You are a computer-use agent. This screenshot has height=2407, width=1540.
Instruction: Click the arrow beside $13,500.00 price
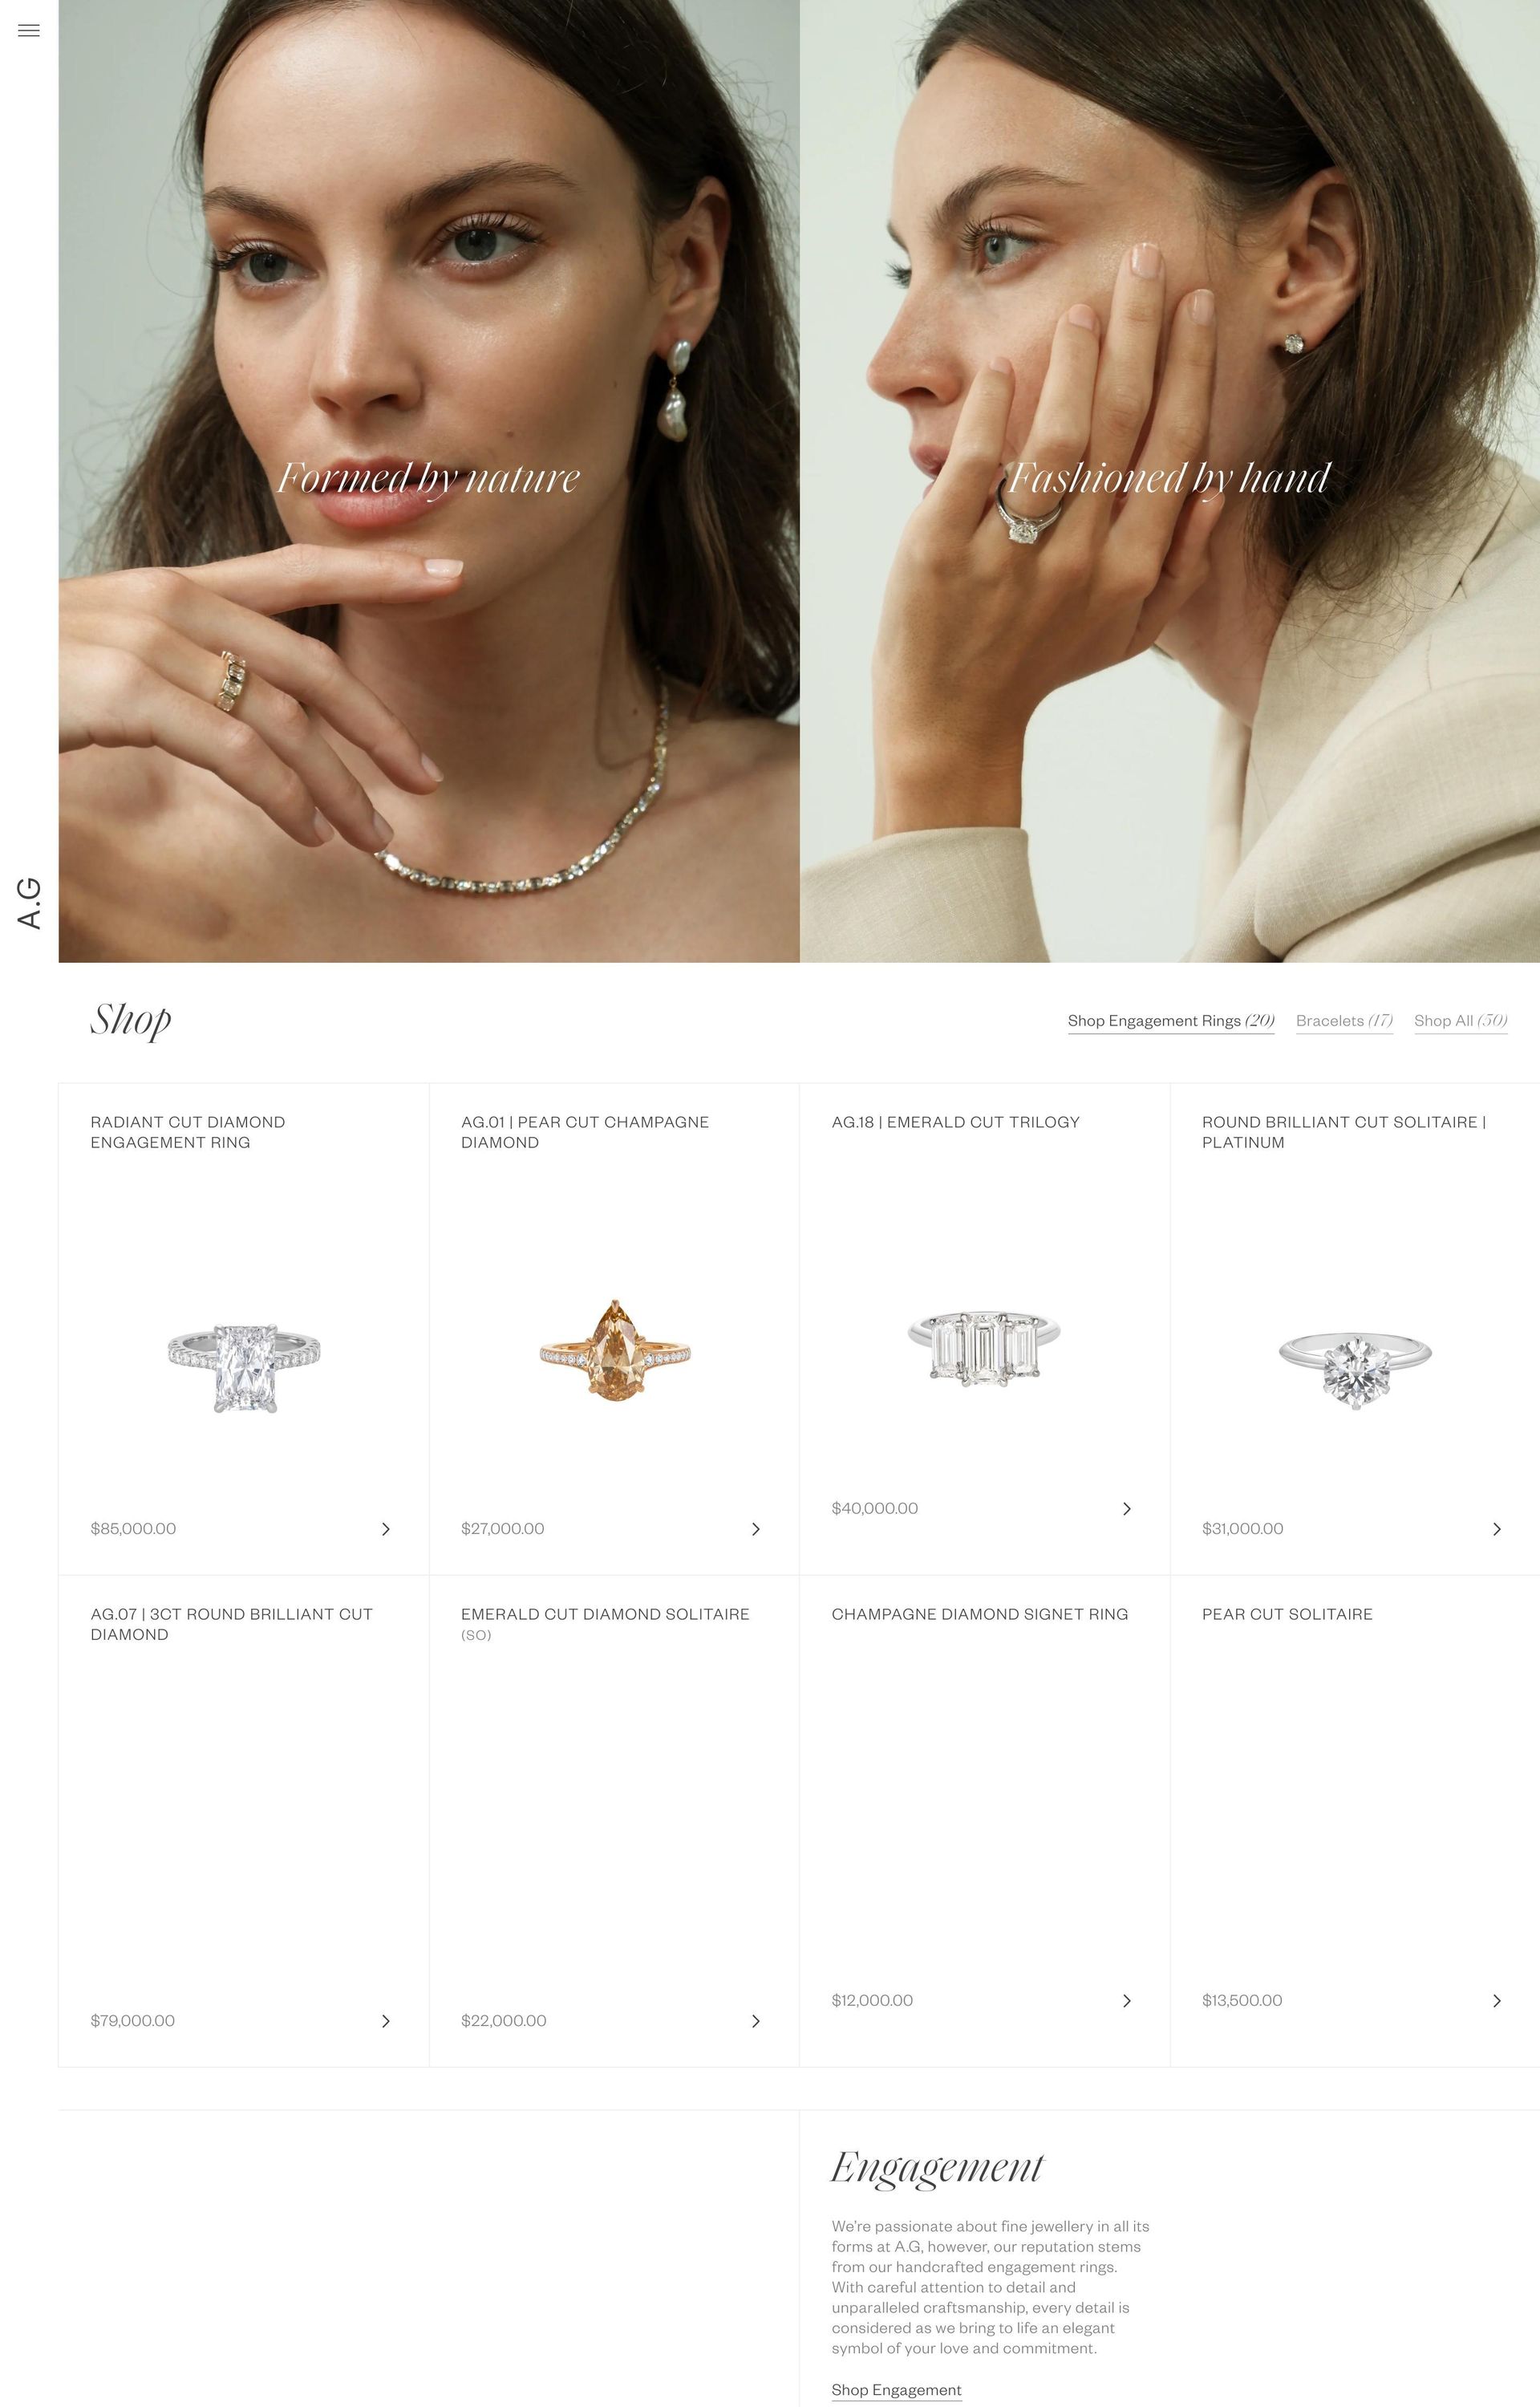pos(1497,2001)
